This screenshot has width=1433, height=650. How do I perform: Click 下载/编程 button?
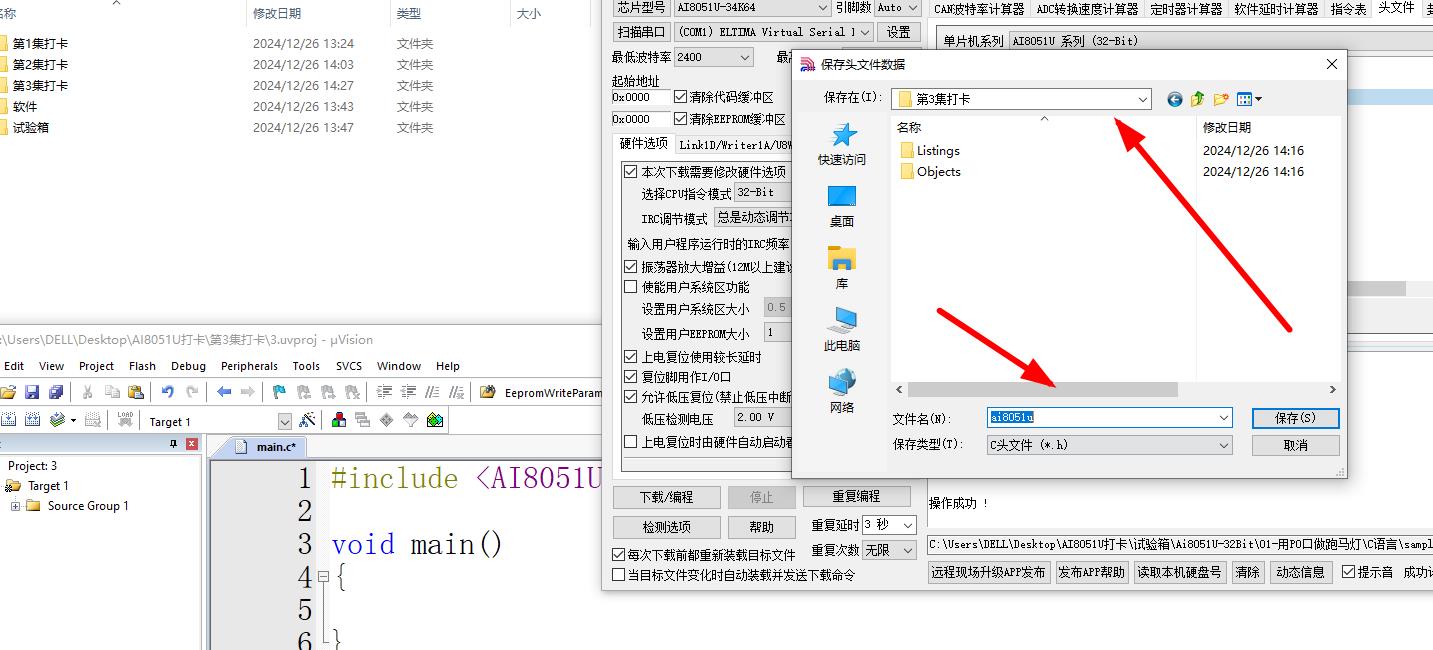coord(666,497)
